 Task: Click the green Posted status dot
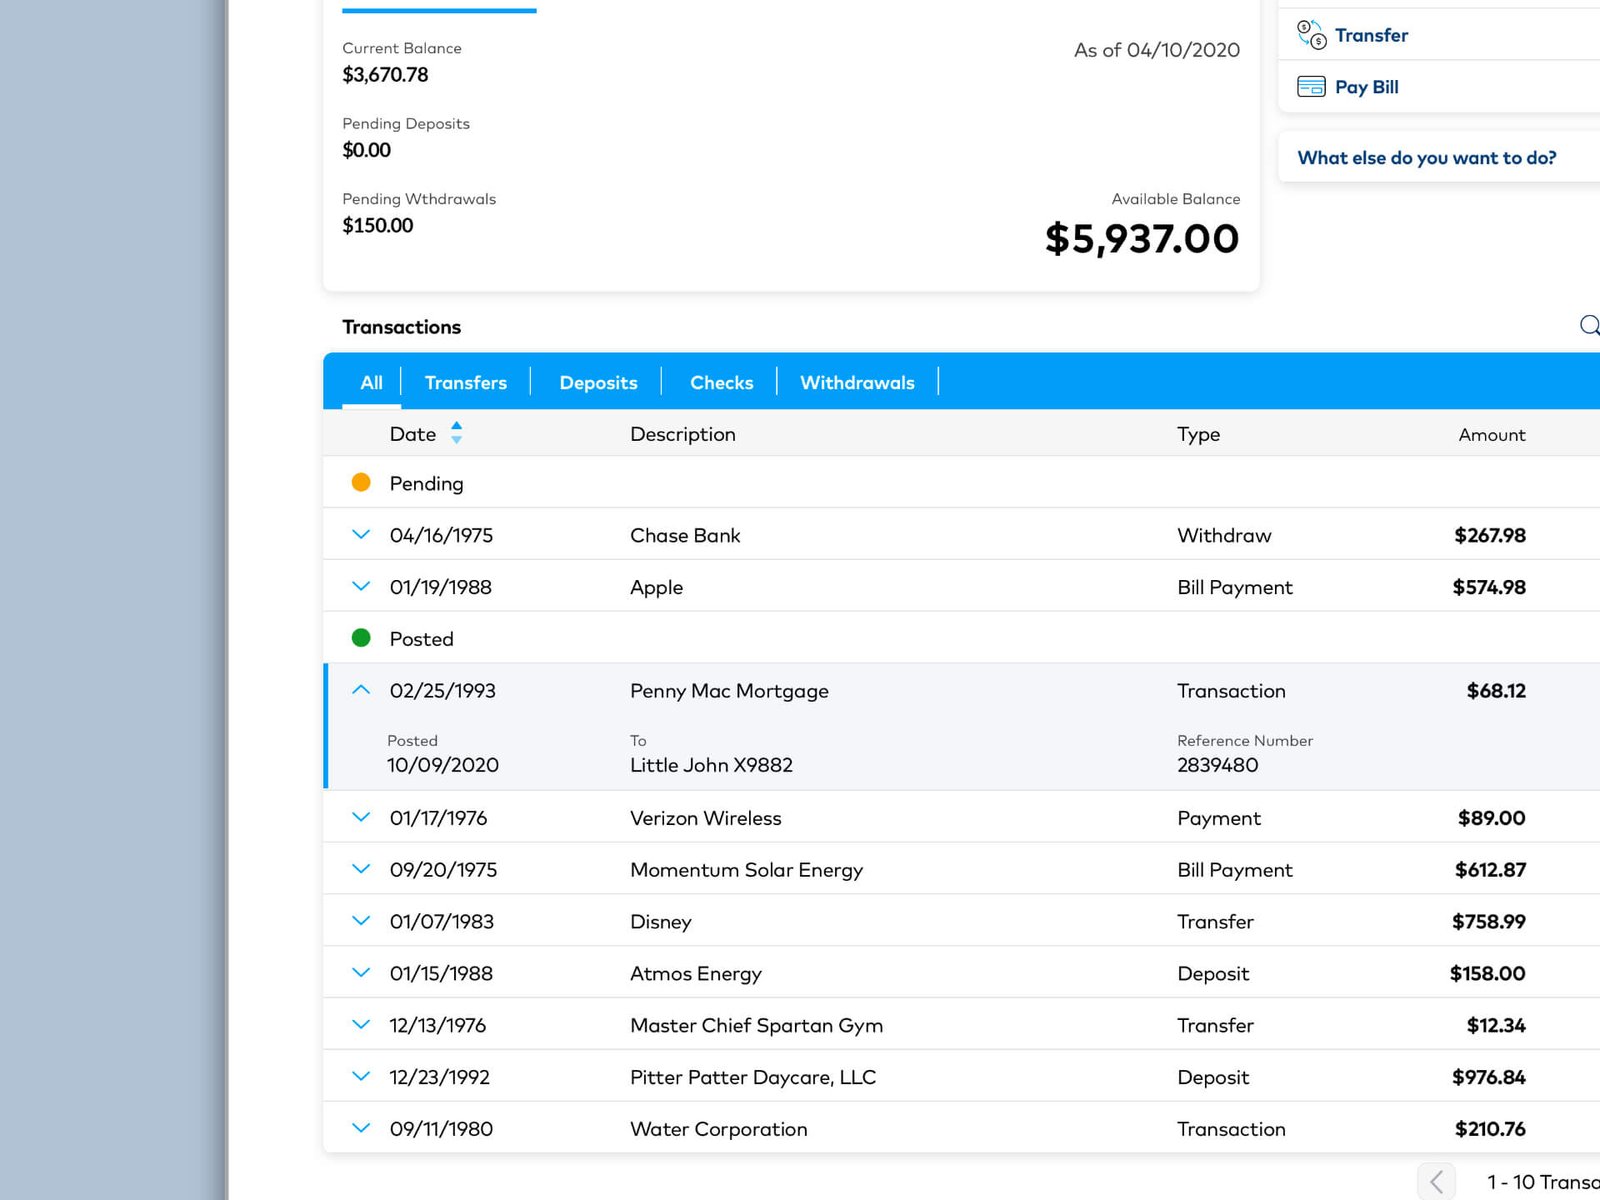(361, 638)
